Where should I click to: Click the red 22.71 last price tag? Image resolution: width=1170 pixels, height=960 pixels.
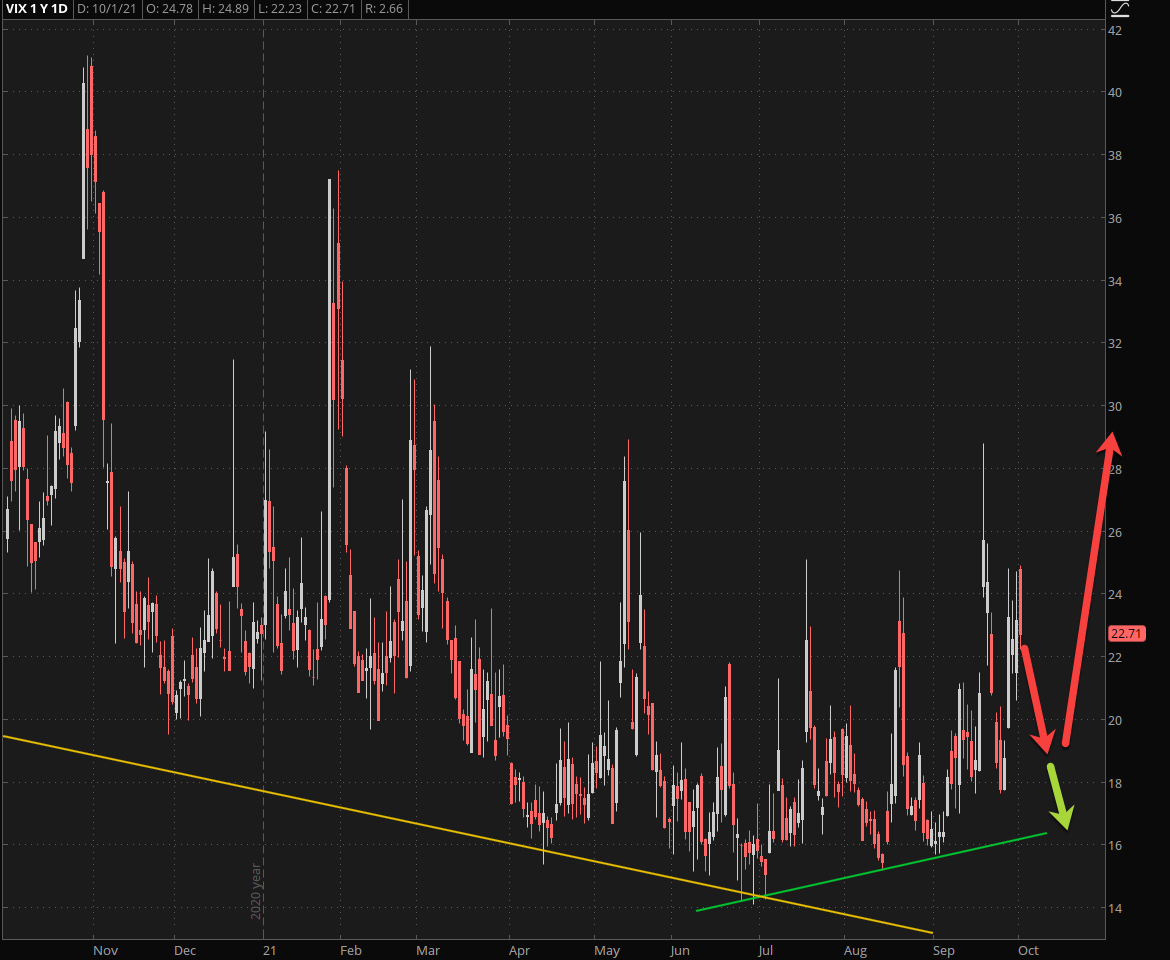(1126, 633)
